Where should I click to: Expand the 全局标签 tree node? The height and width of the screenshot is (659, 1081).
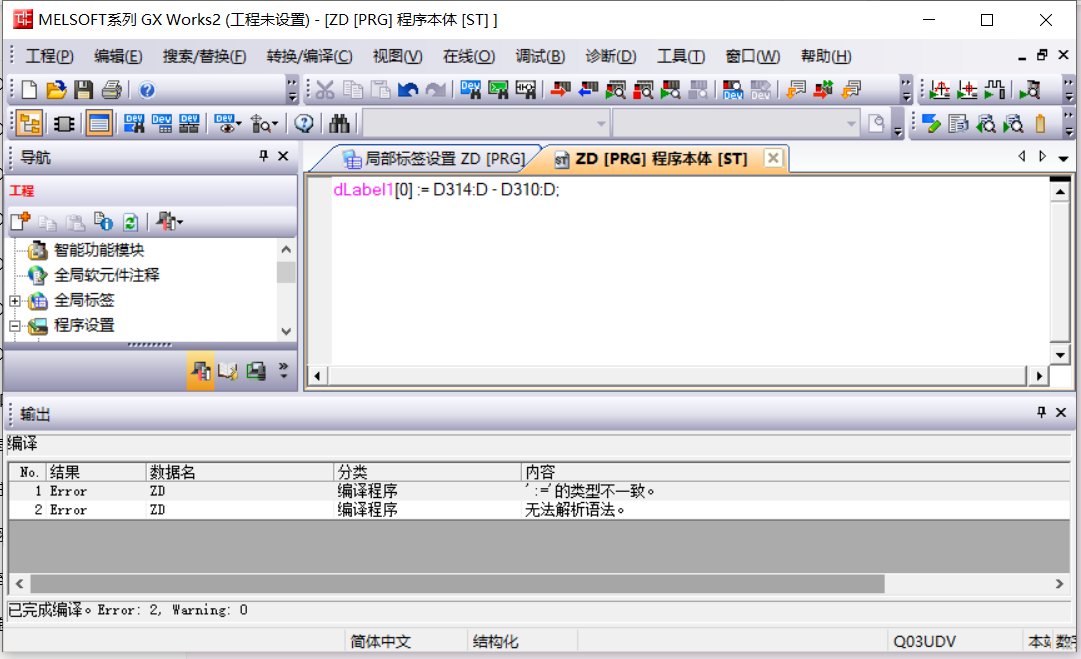[15, 300]
